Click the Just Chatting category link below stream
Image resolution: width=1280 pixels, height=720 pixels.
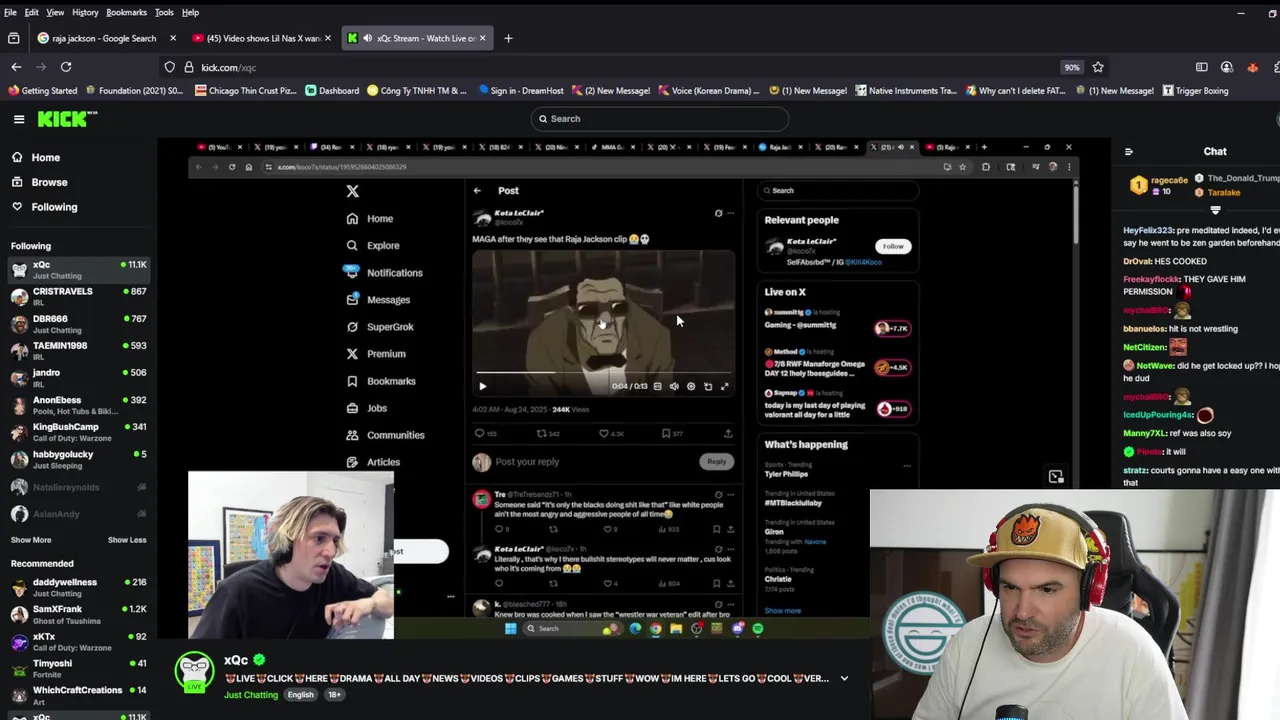point(251,695)
